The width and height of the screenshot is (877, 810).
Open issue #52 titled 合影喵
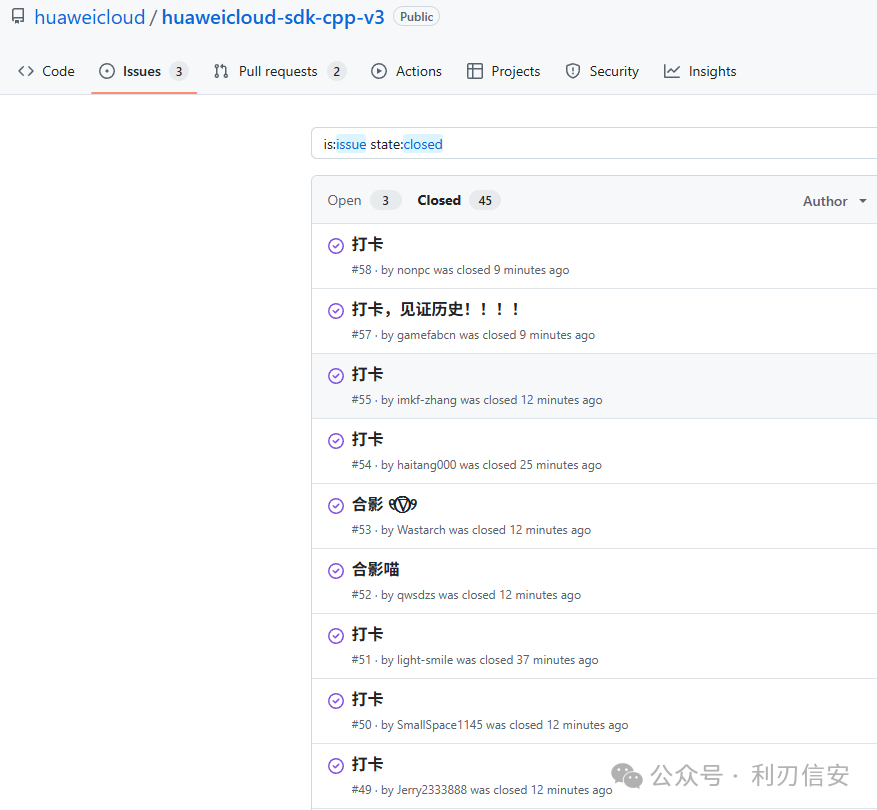[x=375, y=569]
